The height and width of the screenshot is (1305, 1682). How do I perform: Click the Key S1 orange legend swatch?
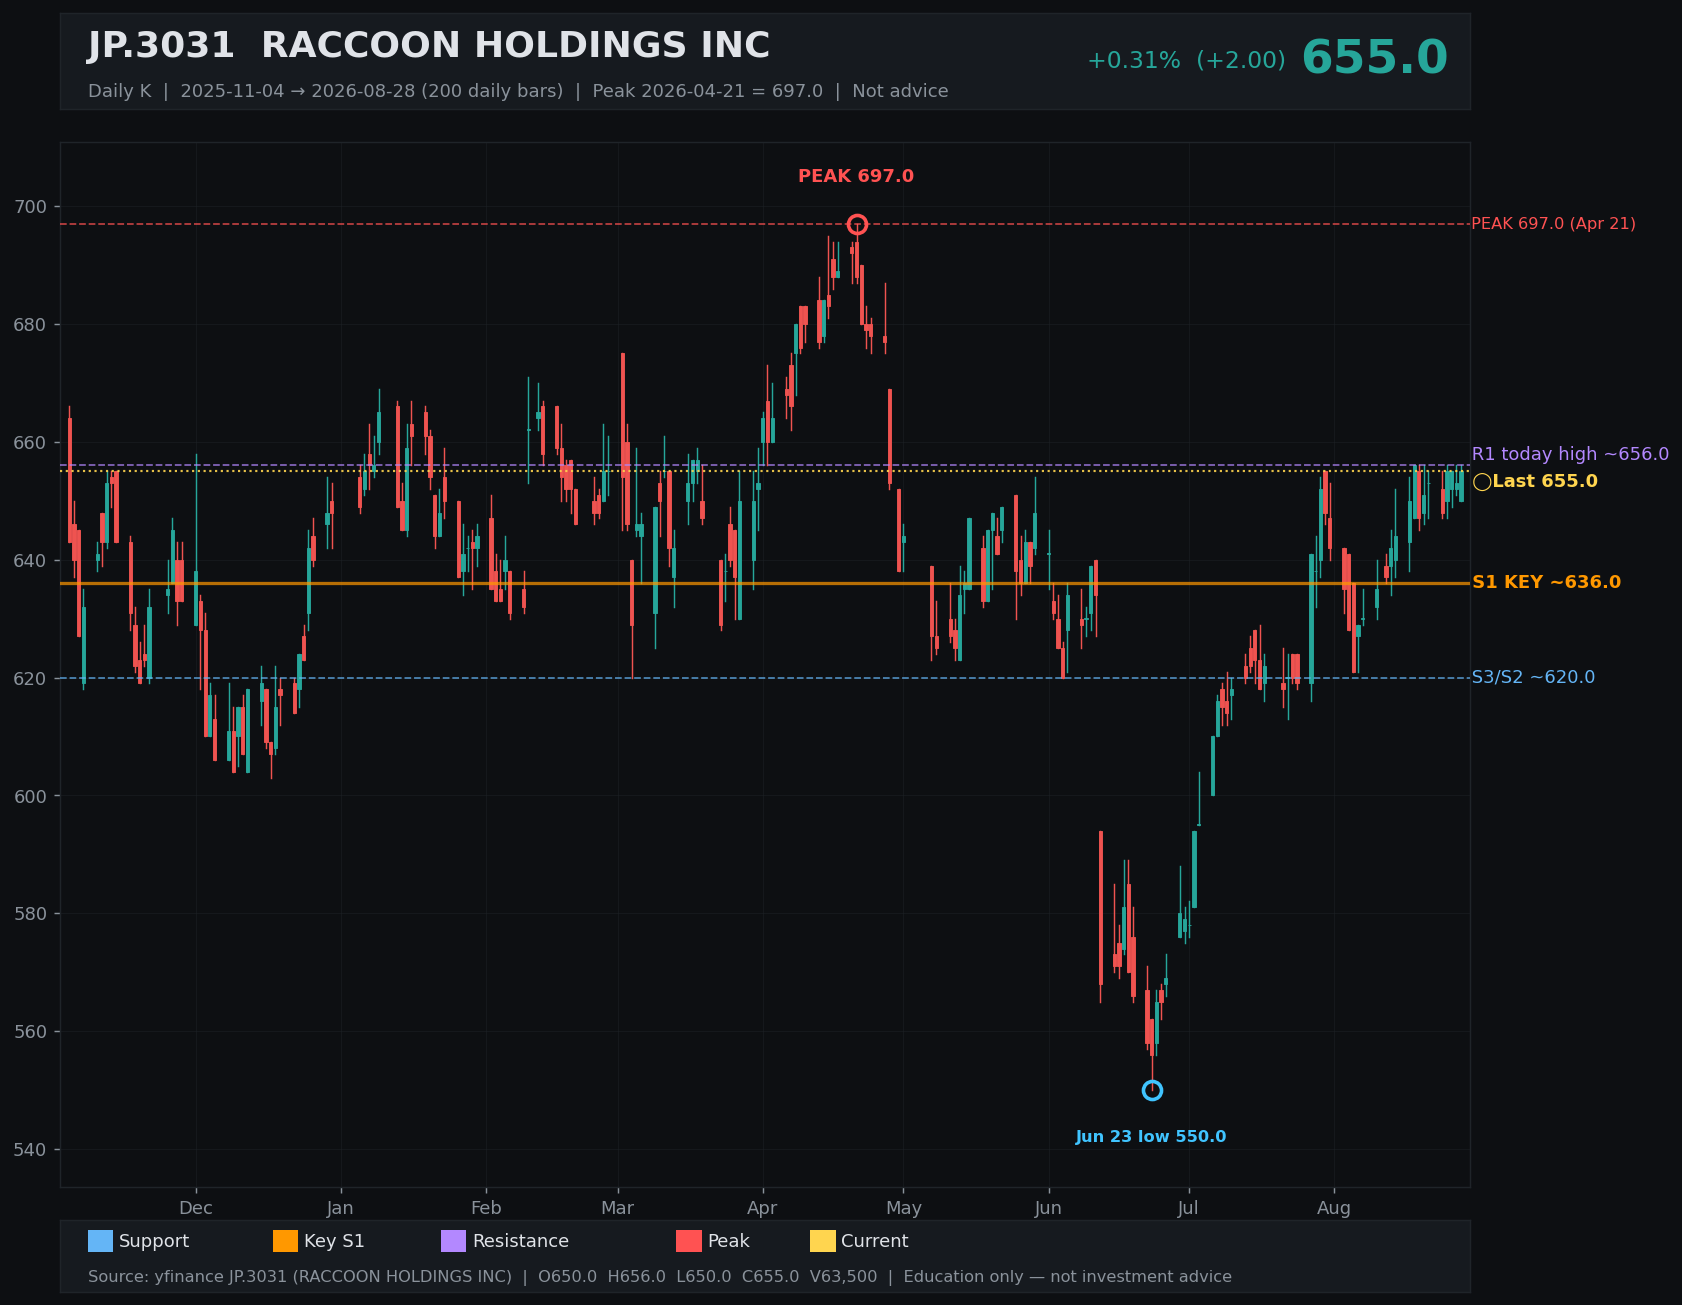point(285,1241)
